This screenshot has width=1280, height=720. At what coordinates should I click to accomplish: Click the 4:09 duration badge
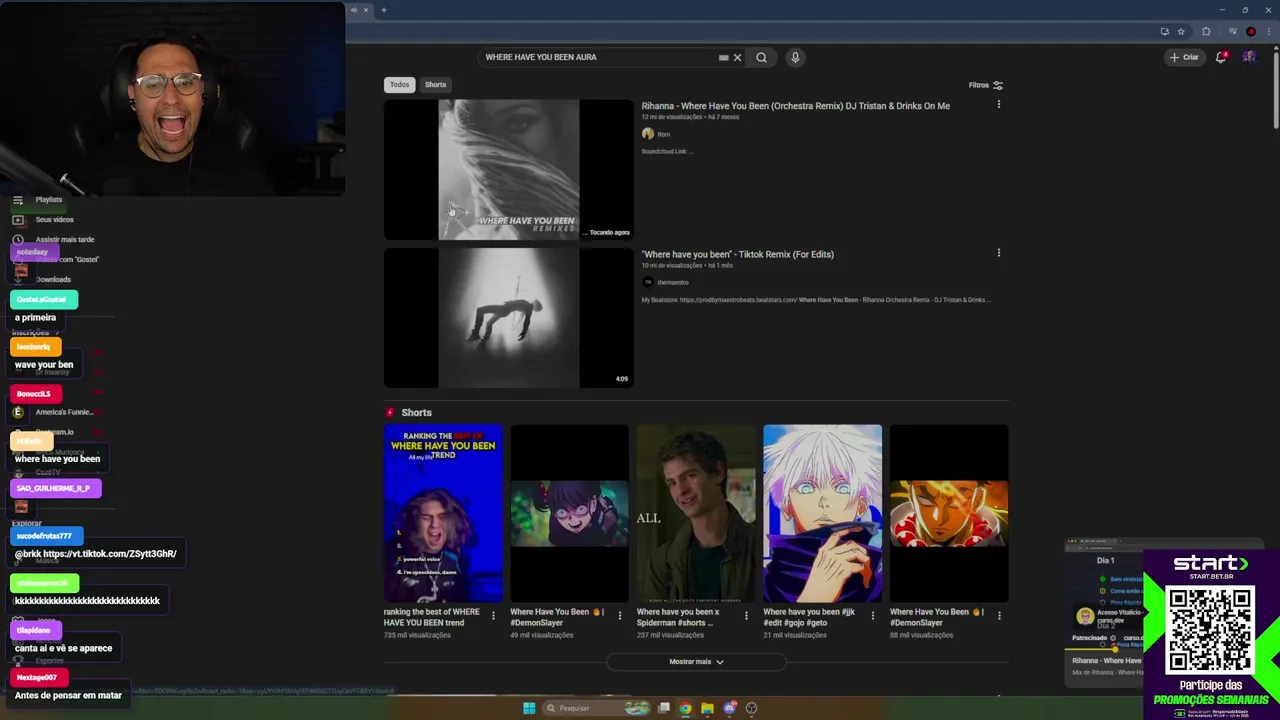click(x=622, y=379)
